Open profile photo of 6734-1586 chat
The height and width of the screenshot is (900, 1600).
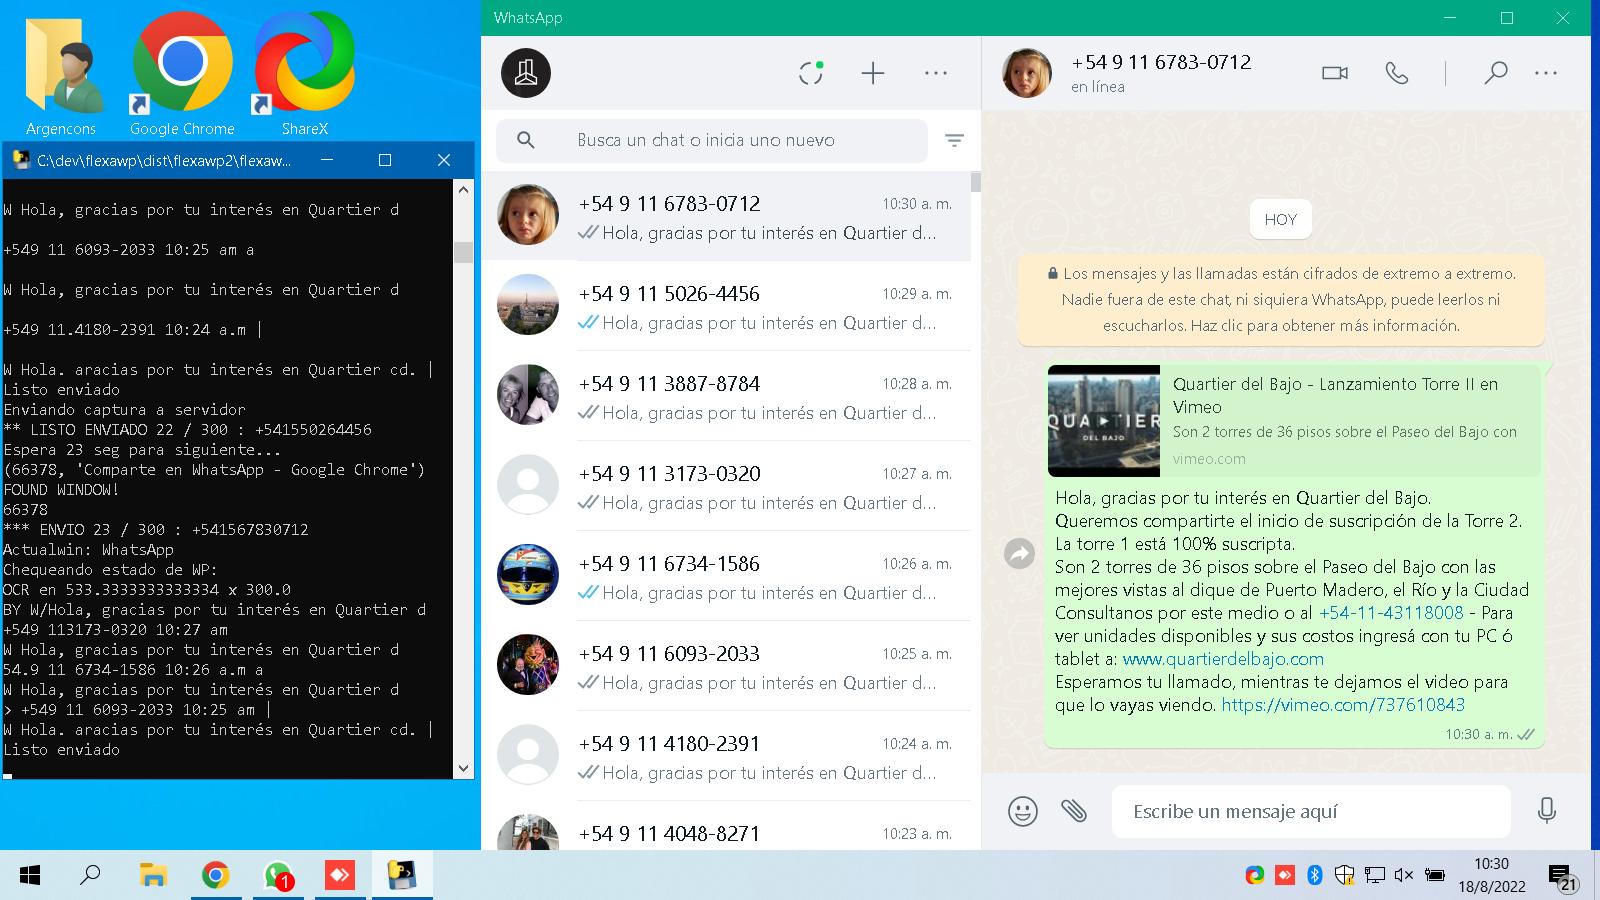(x=528, y=575)
